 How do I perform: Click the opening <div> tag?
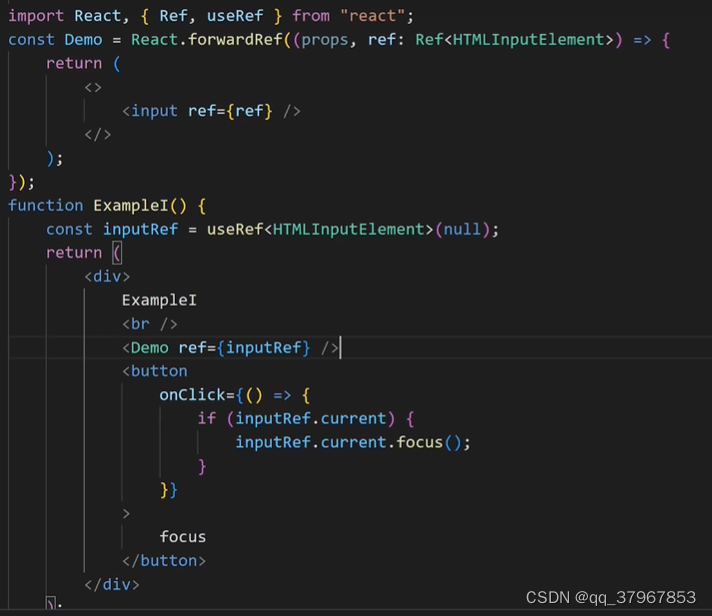point(107,276)
